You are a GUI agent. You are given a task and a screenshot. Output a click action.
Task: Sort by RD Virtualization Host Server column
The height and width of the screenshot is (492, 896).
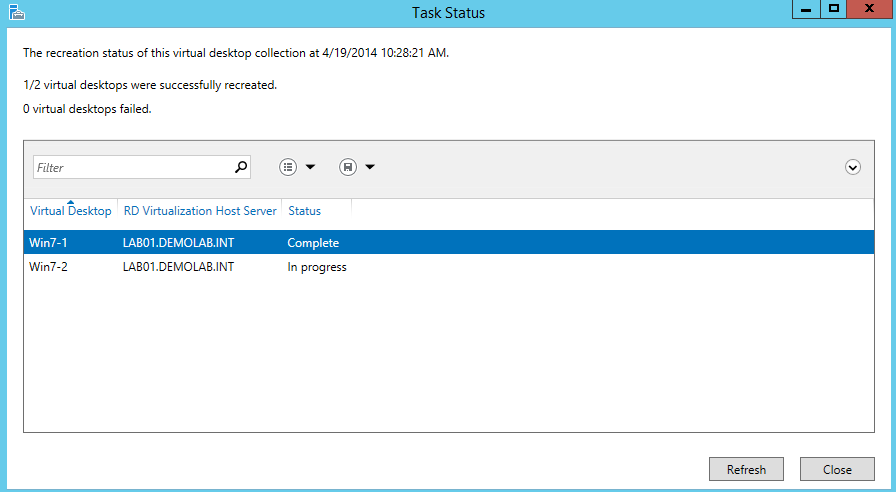200,211
